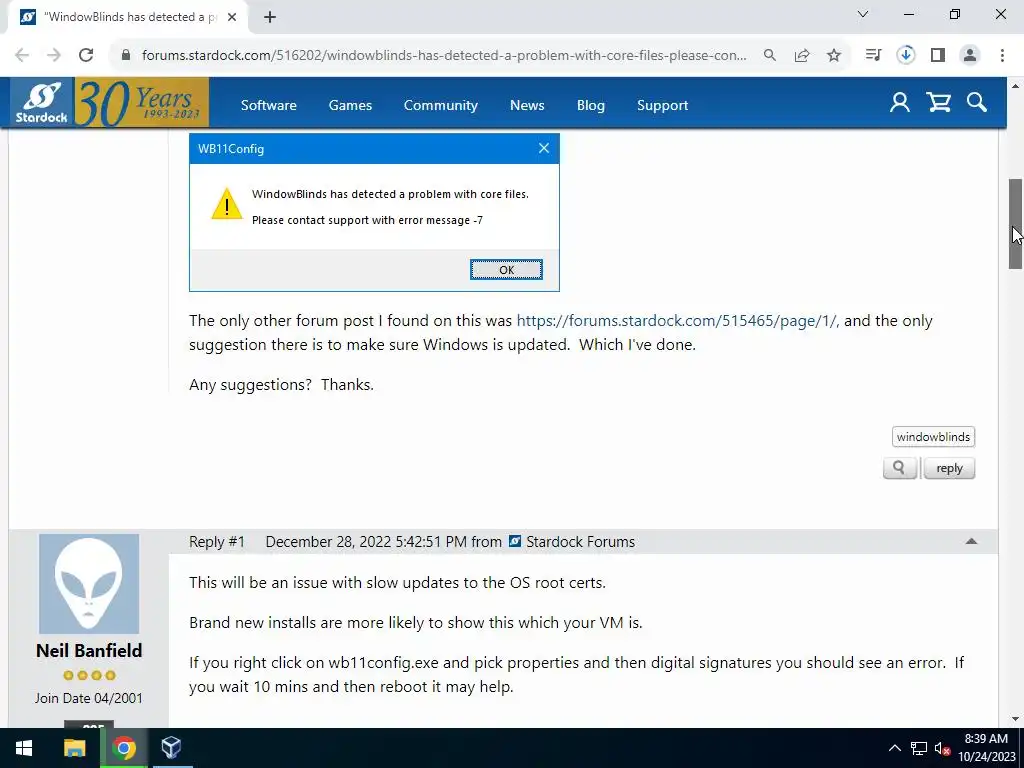Open the Software menu
Image resolution: width=1024 pixels, height=768 pixels.
click(268, 105)
